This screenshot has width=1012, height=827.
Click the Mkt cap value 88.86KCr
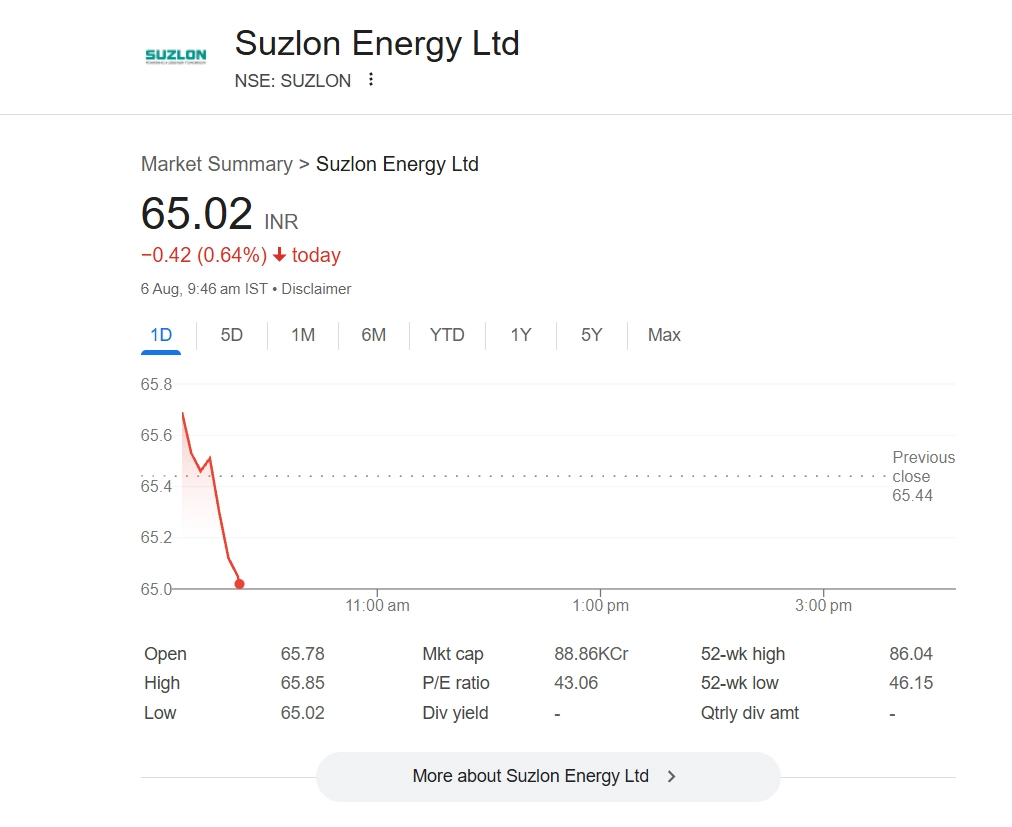pyautogui.click(x=591, y=654)
